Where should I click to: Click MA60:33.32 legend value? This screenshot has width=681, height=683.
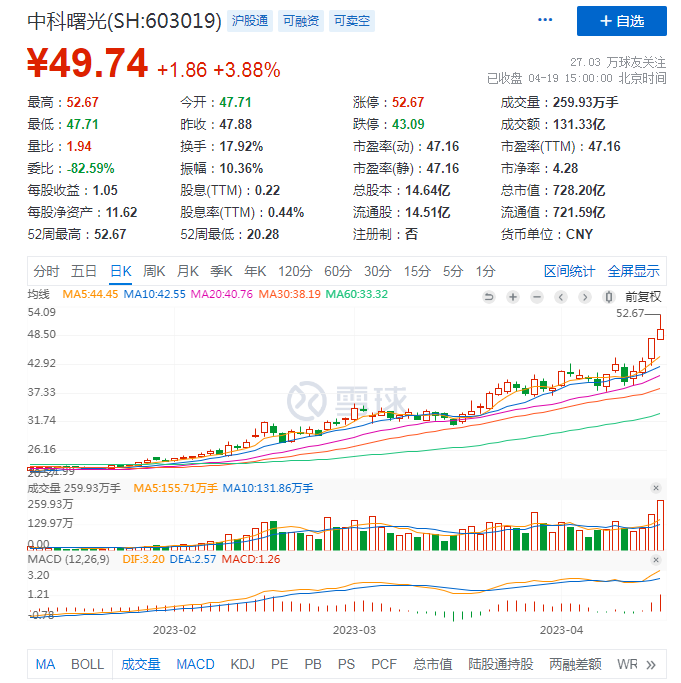[357, 294]
